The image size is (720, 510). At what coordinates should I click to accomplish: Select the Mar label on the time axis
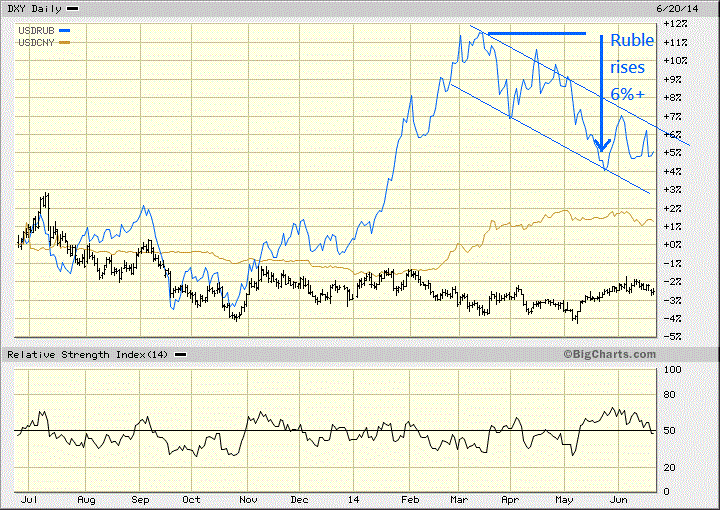(x=457, y=498)
